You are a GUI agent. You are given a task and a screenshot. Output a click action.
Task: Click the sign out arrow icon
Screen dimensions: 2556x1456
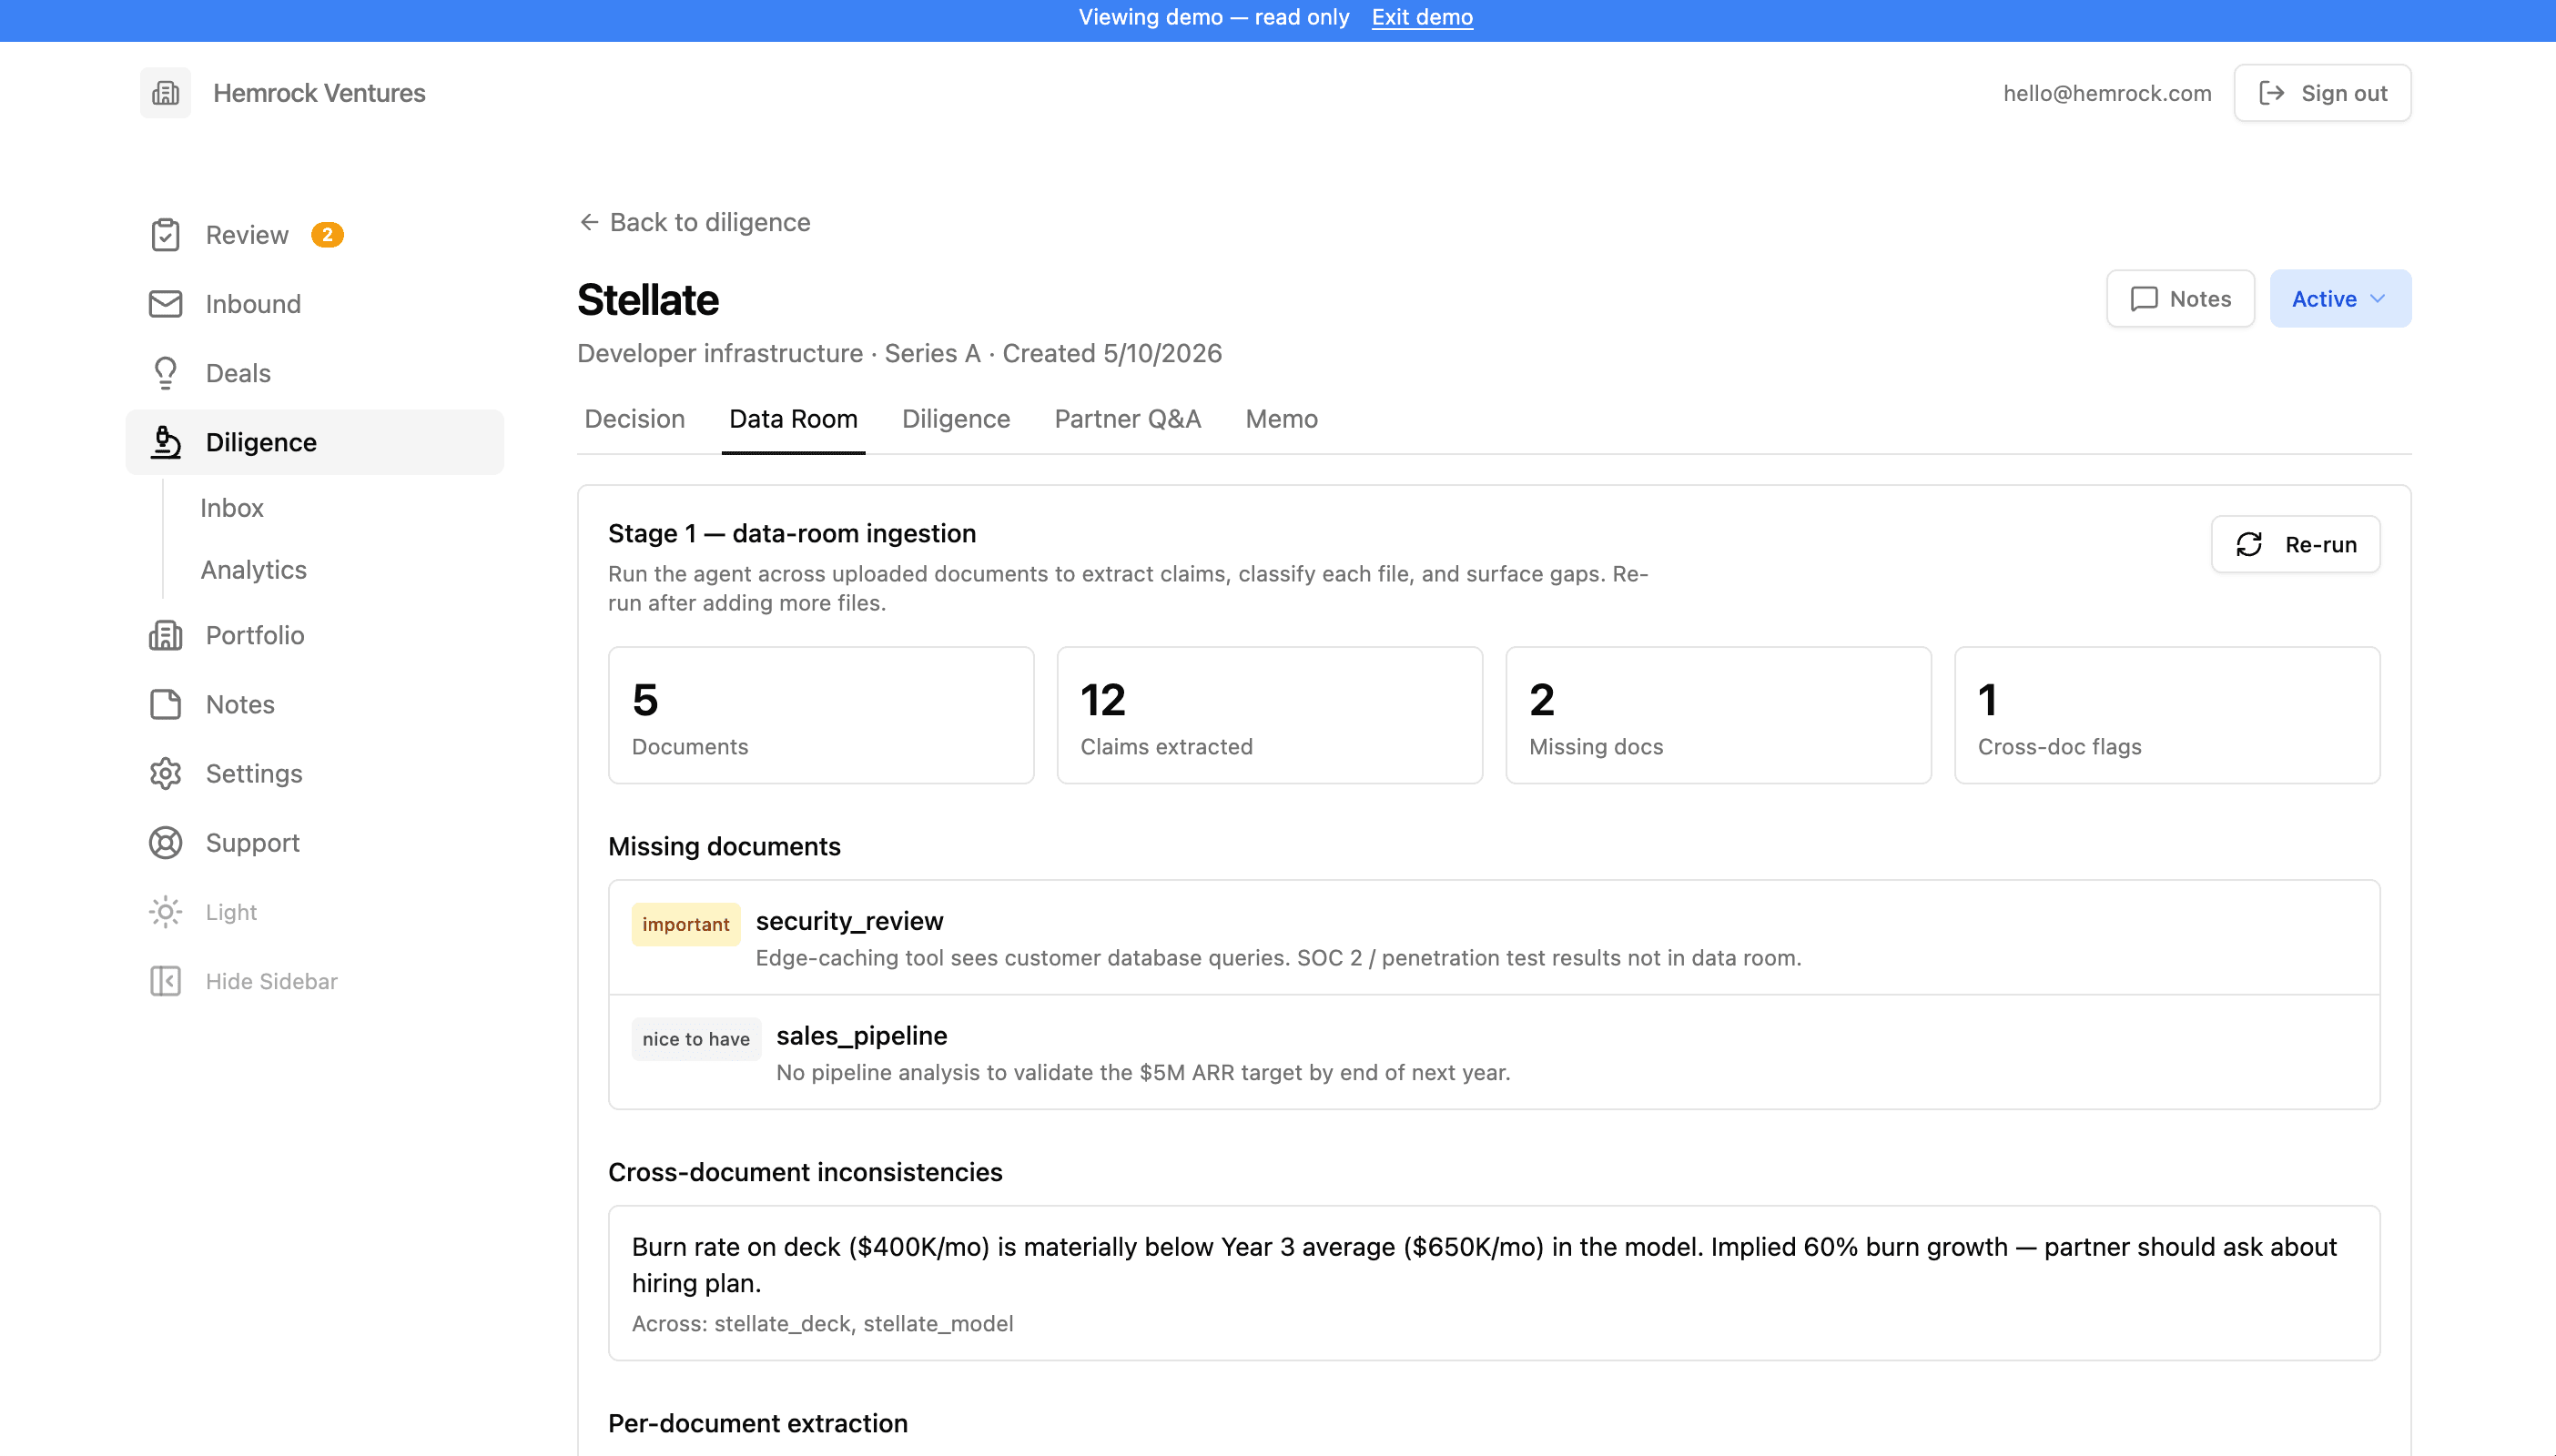coord(2271,93)
